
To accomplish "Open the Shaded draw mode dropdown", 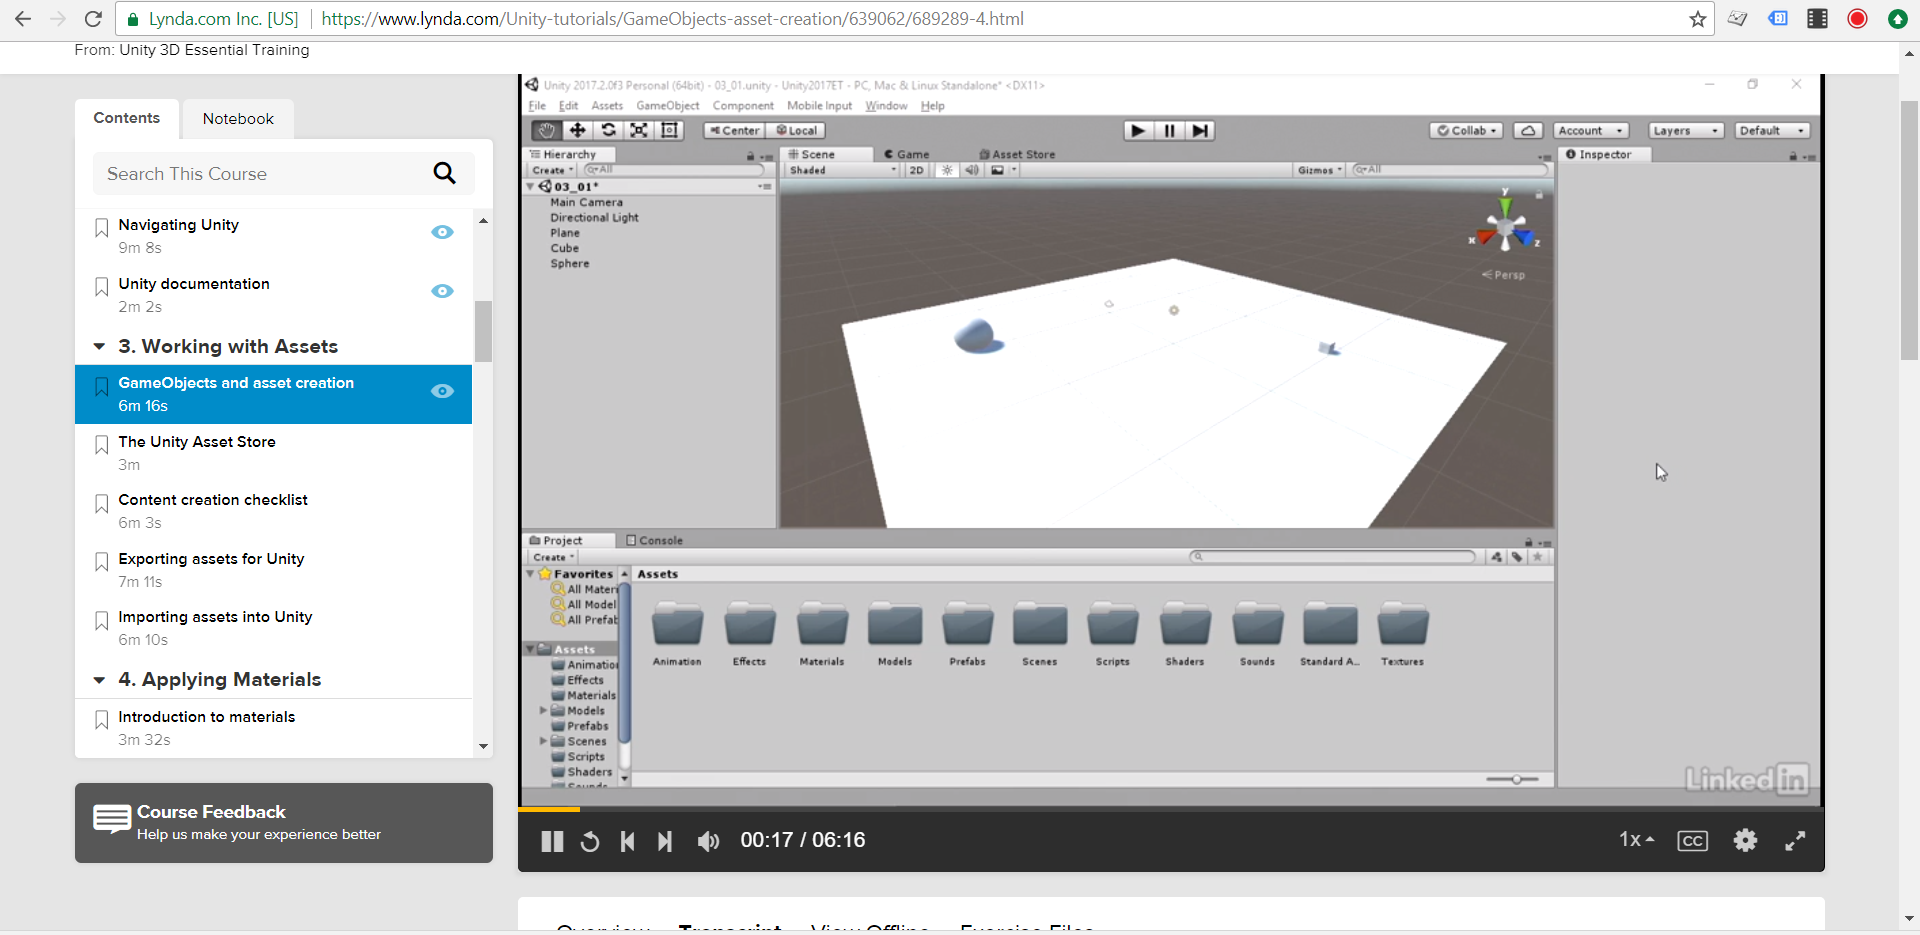I will (x=843, y=170).
